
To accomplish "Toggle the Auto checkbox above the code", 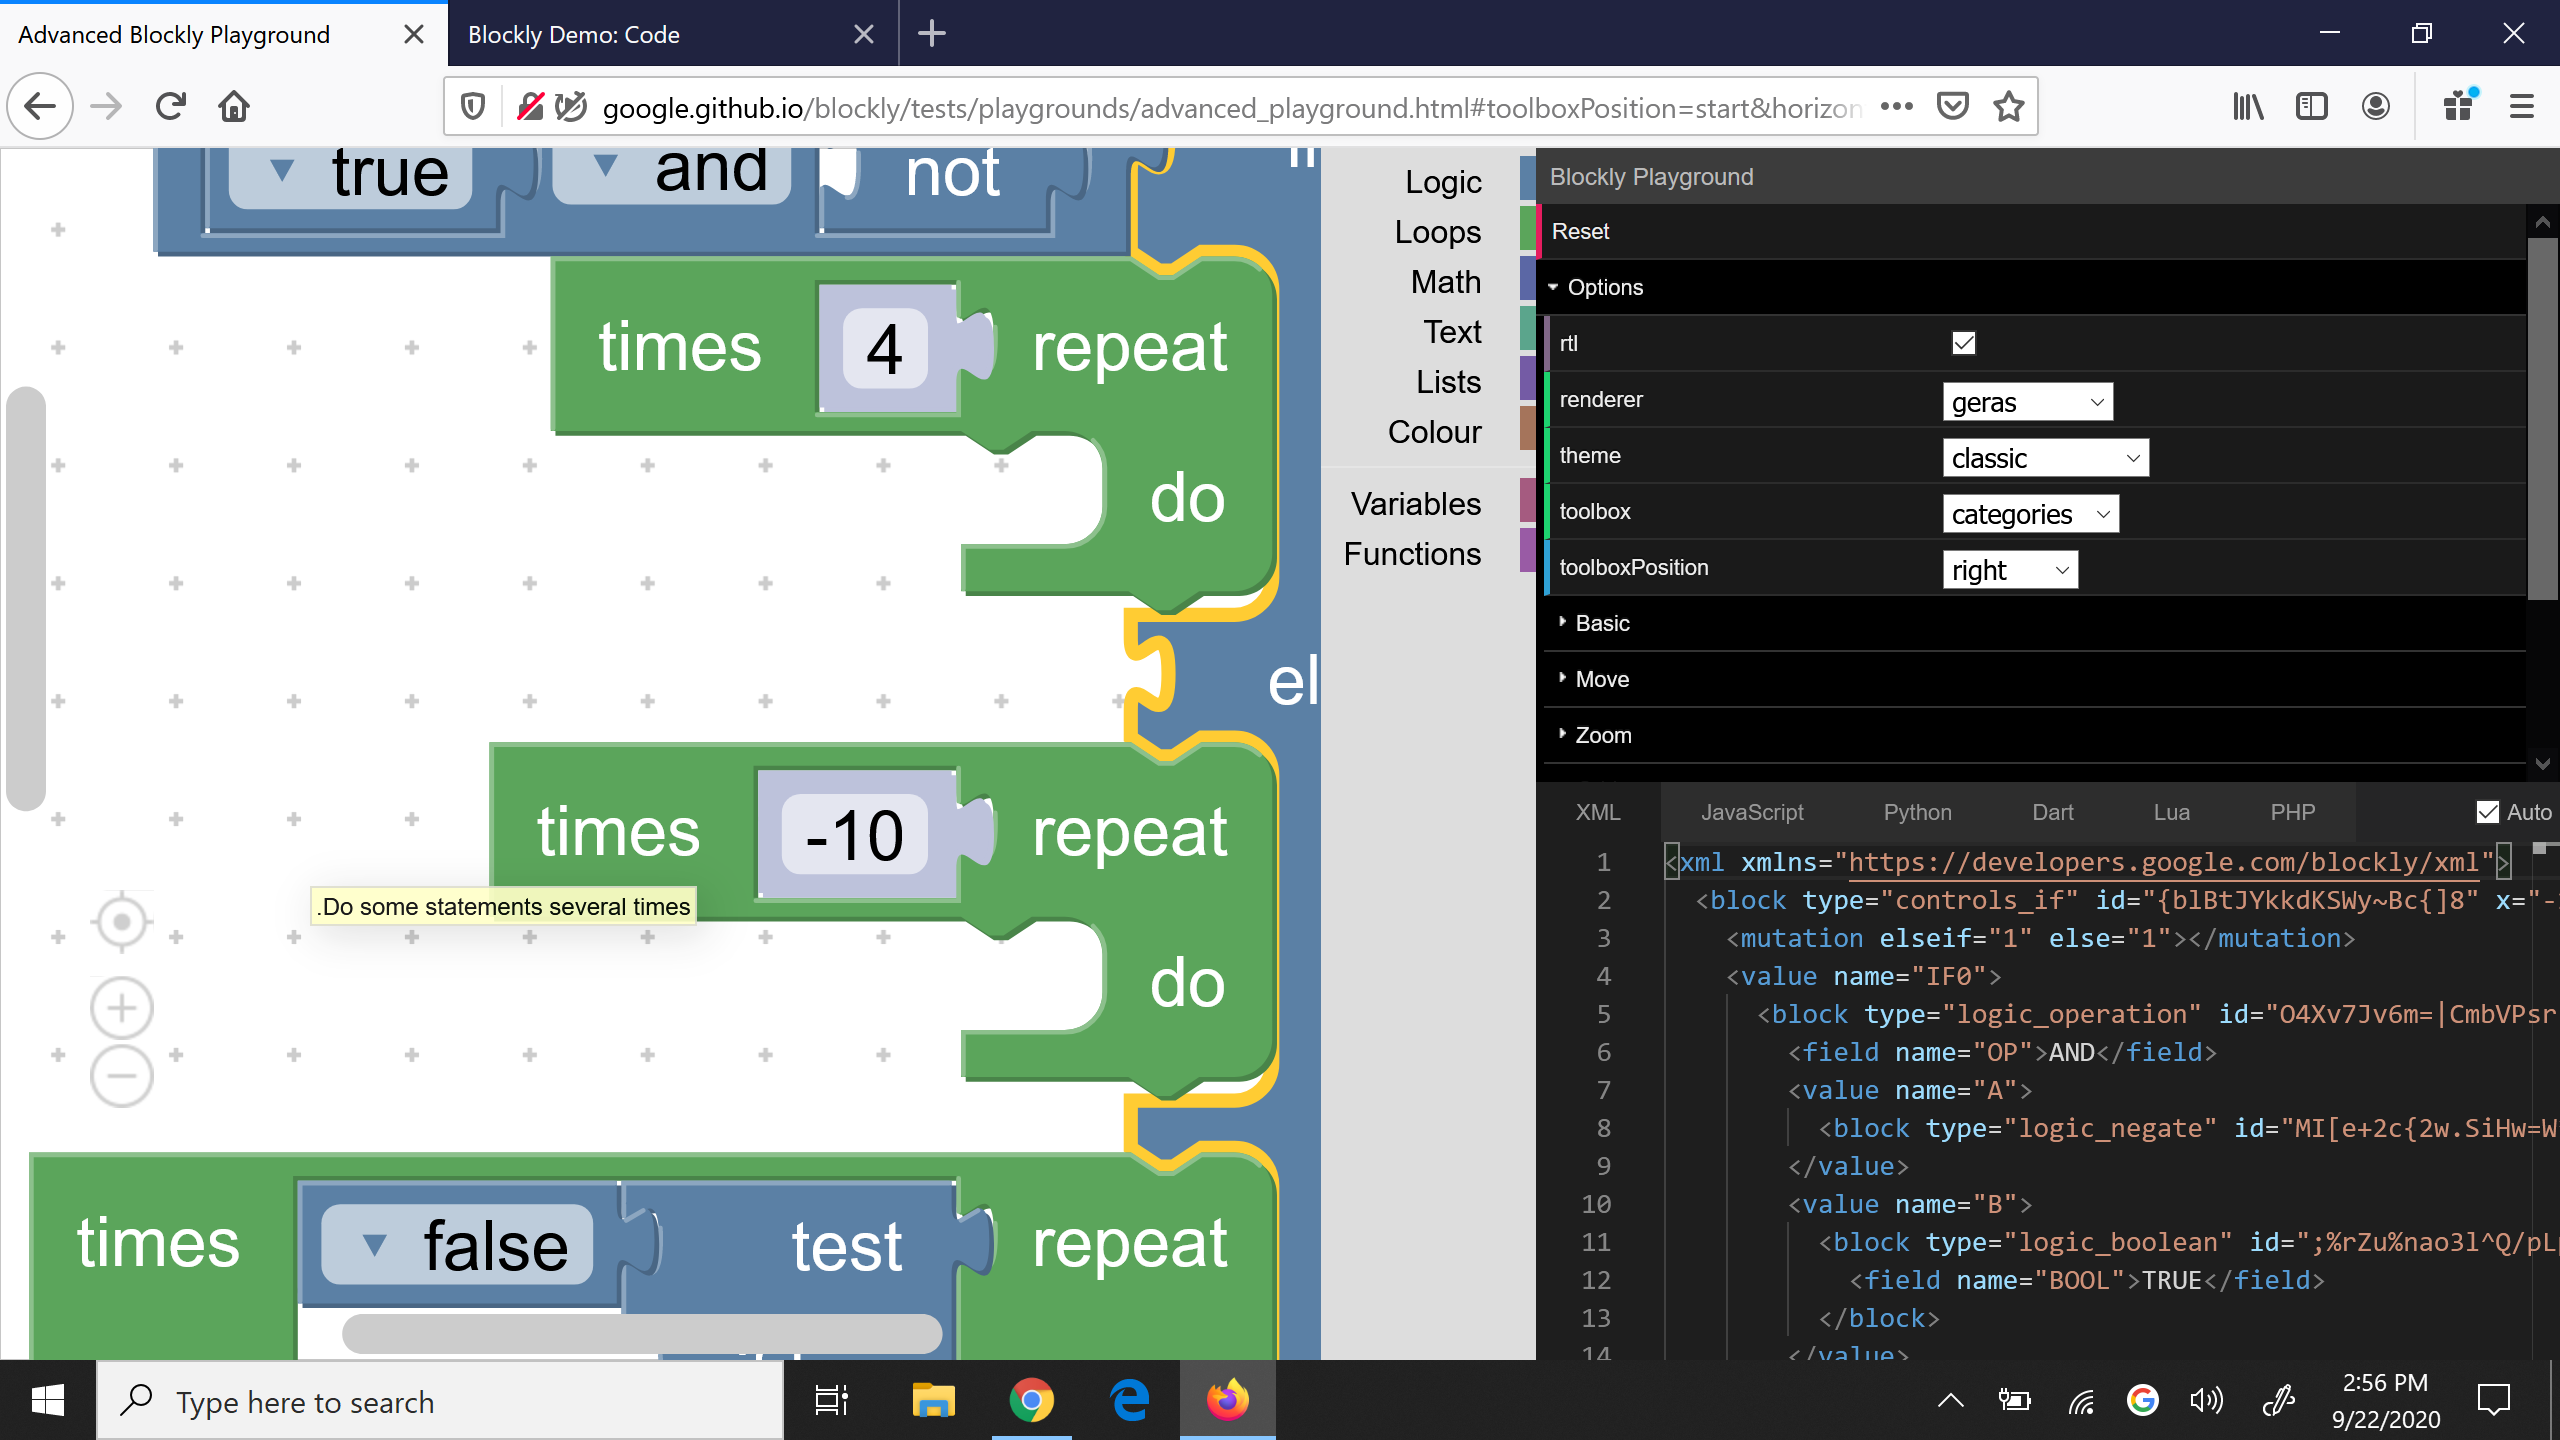I will click(x=2488, y=812).
